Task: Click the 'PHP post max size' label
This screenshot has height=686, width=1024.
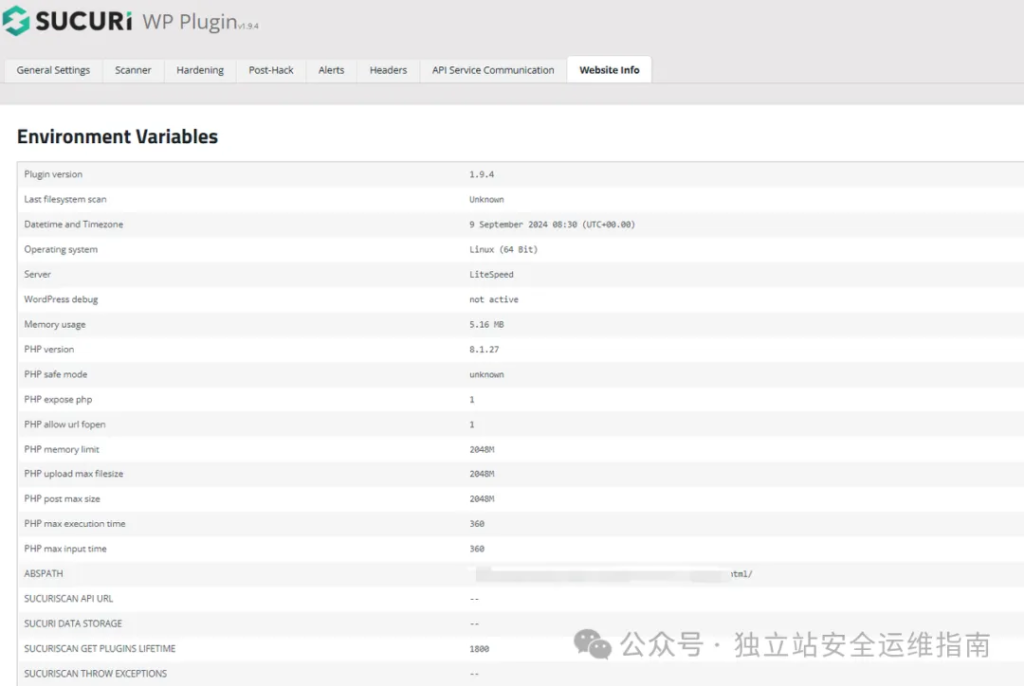Action: 62,498
